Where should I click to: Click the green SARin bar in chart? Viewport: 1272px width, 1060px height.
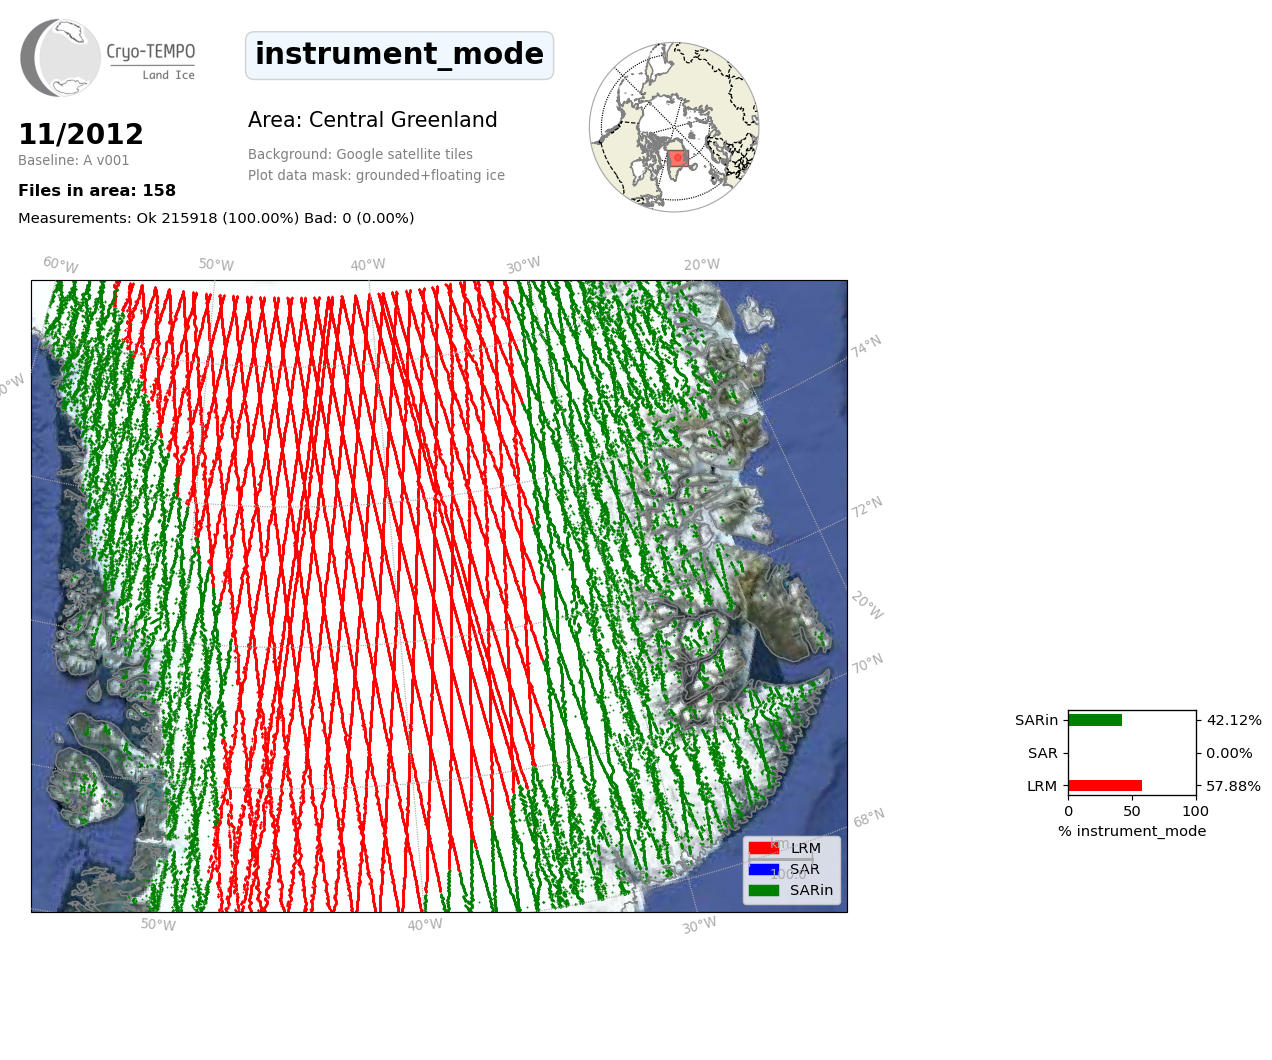1095,720
